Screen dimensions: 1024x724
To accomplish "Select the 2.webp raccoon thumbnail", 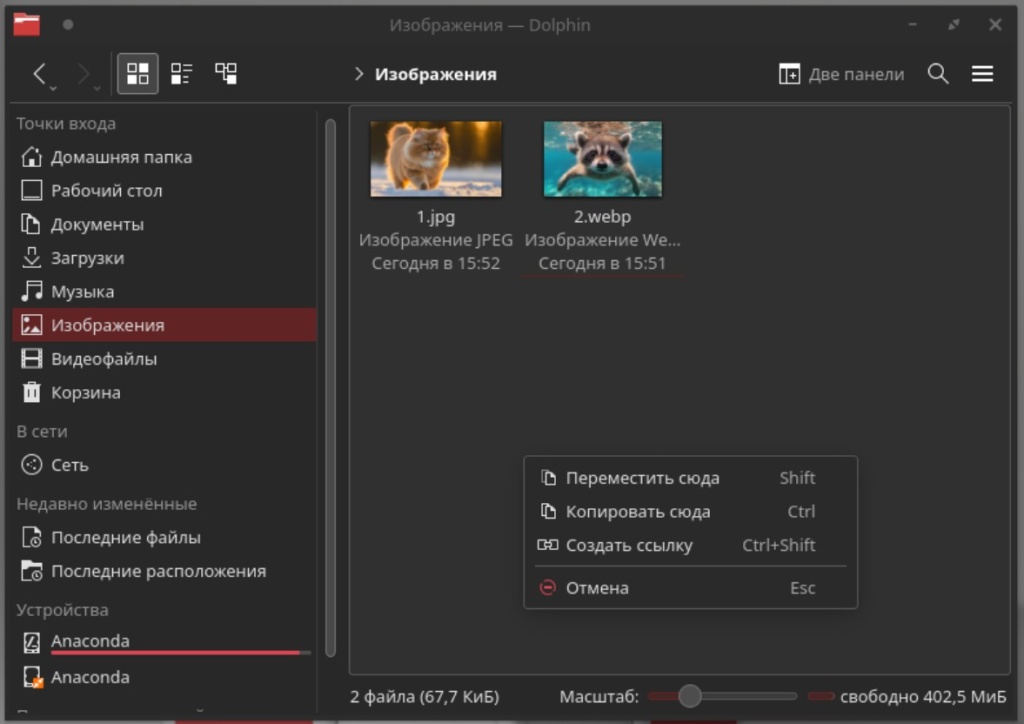I will coord(602,159).
